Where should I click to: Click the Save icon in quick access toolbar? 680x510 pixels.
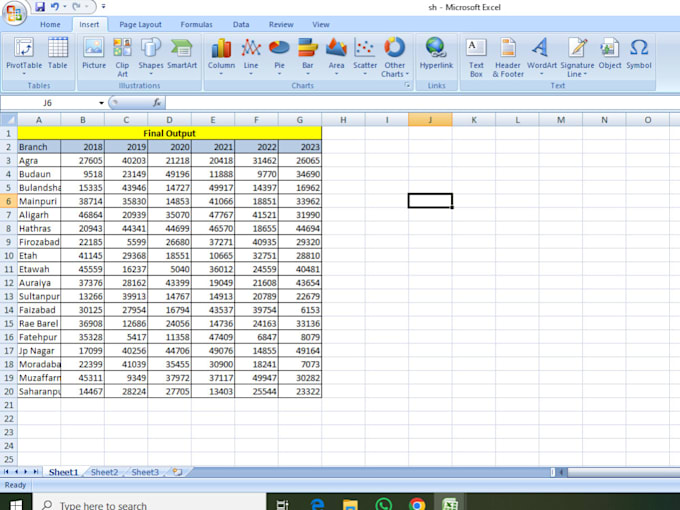point(40,7)
